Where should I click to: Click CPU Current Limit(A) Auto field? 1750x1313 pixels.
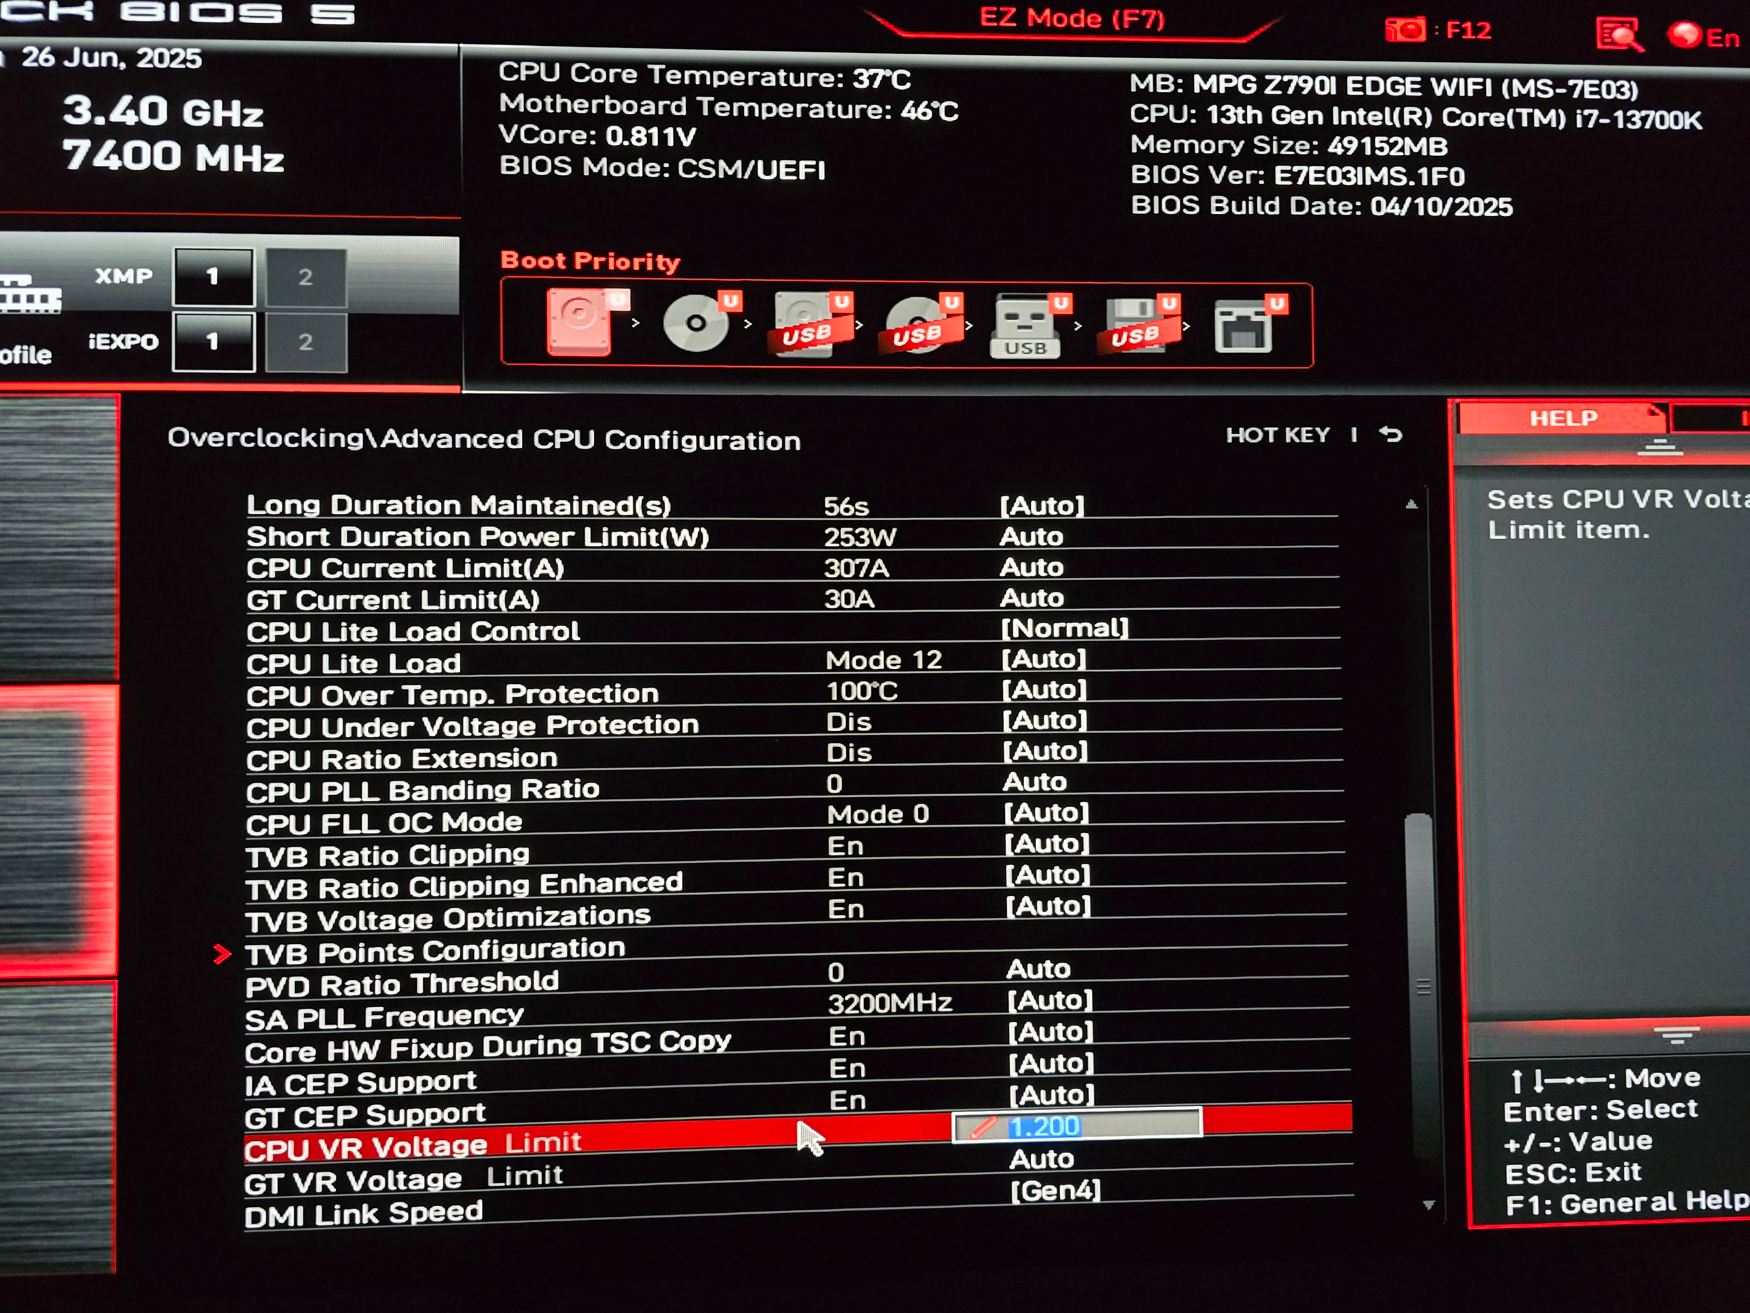click(1032, 568)
